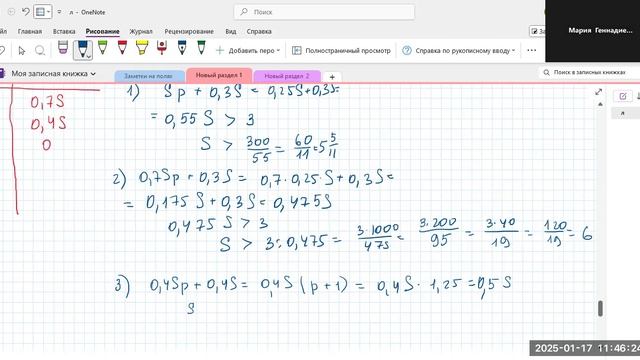Viewport: 640px width, 360px height.
Task: Open the Вставка ribbon tab
Action: pyautogui.click(x=64, y=31)
